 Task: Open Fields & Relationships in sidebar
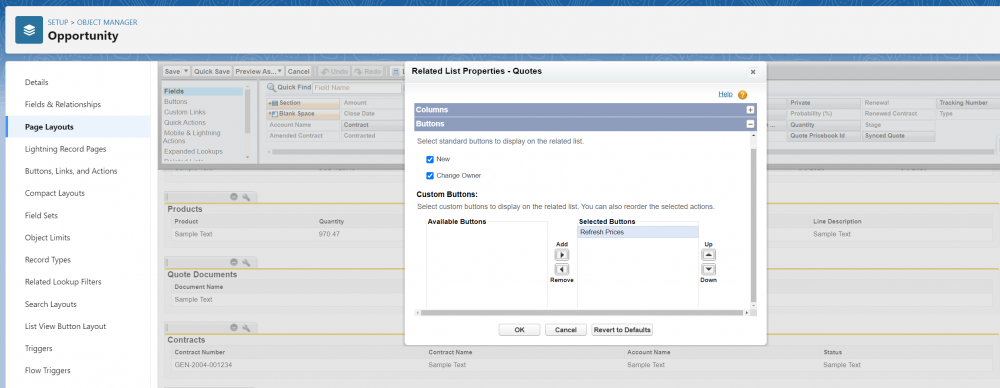point(62,105)
